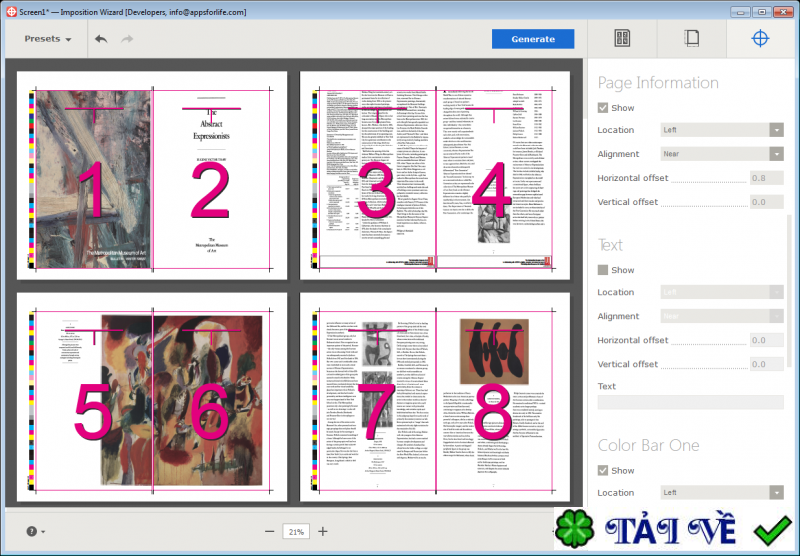Undo the last action
This screenshot has width=800, height=556.
(101, 39)
